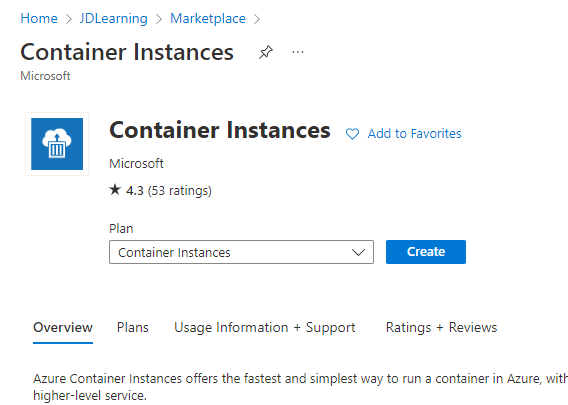
Task: Switch to the Plans tab
Action: coord(133,327)
